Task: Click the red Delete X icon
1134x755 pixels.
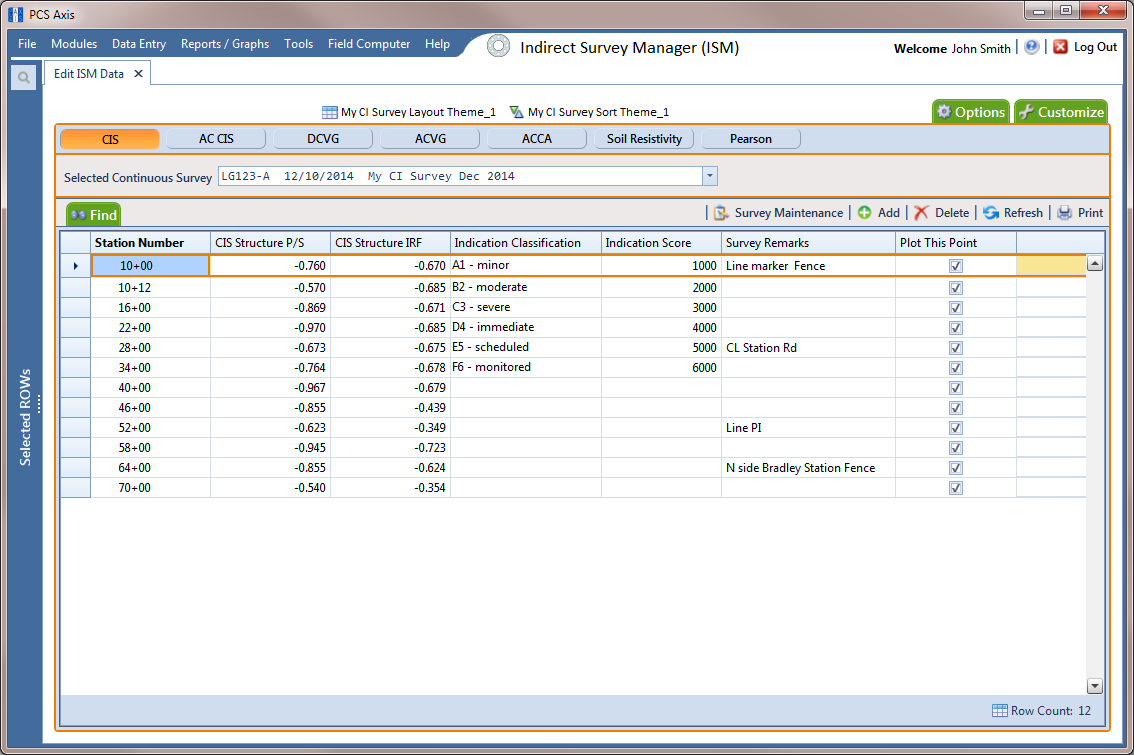Action: point(921,213)
